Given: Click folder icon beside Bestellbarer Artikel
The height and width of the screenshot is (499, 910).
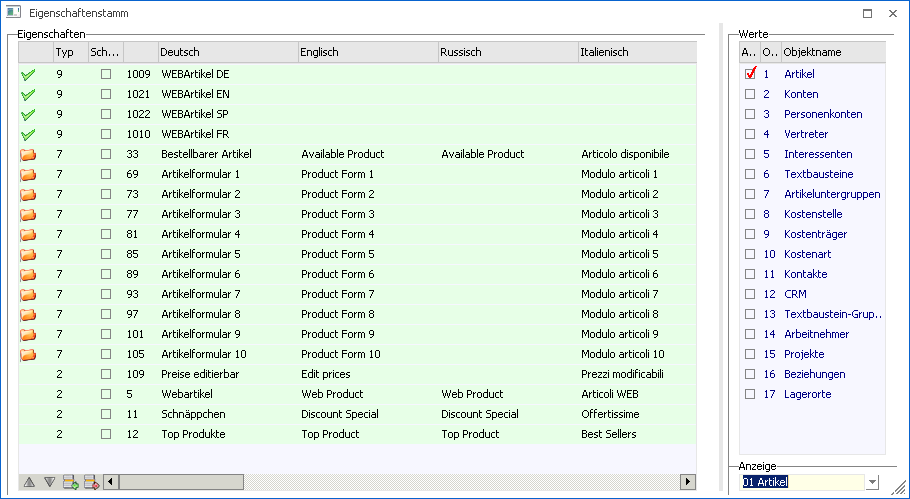Looking at the screenshot, I should (28, 154).
